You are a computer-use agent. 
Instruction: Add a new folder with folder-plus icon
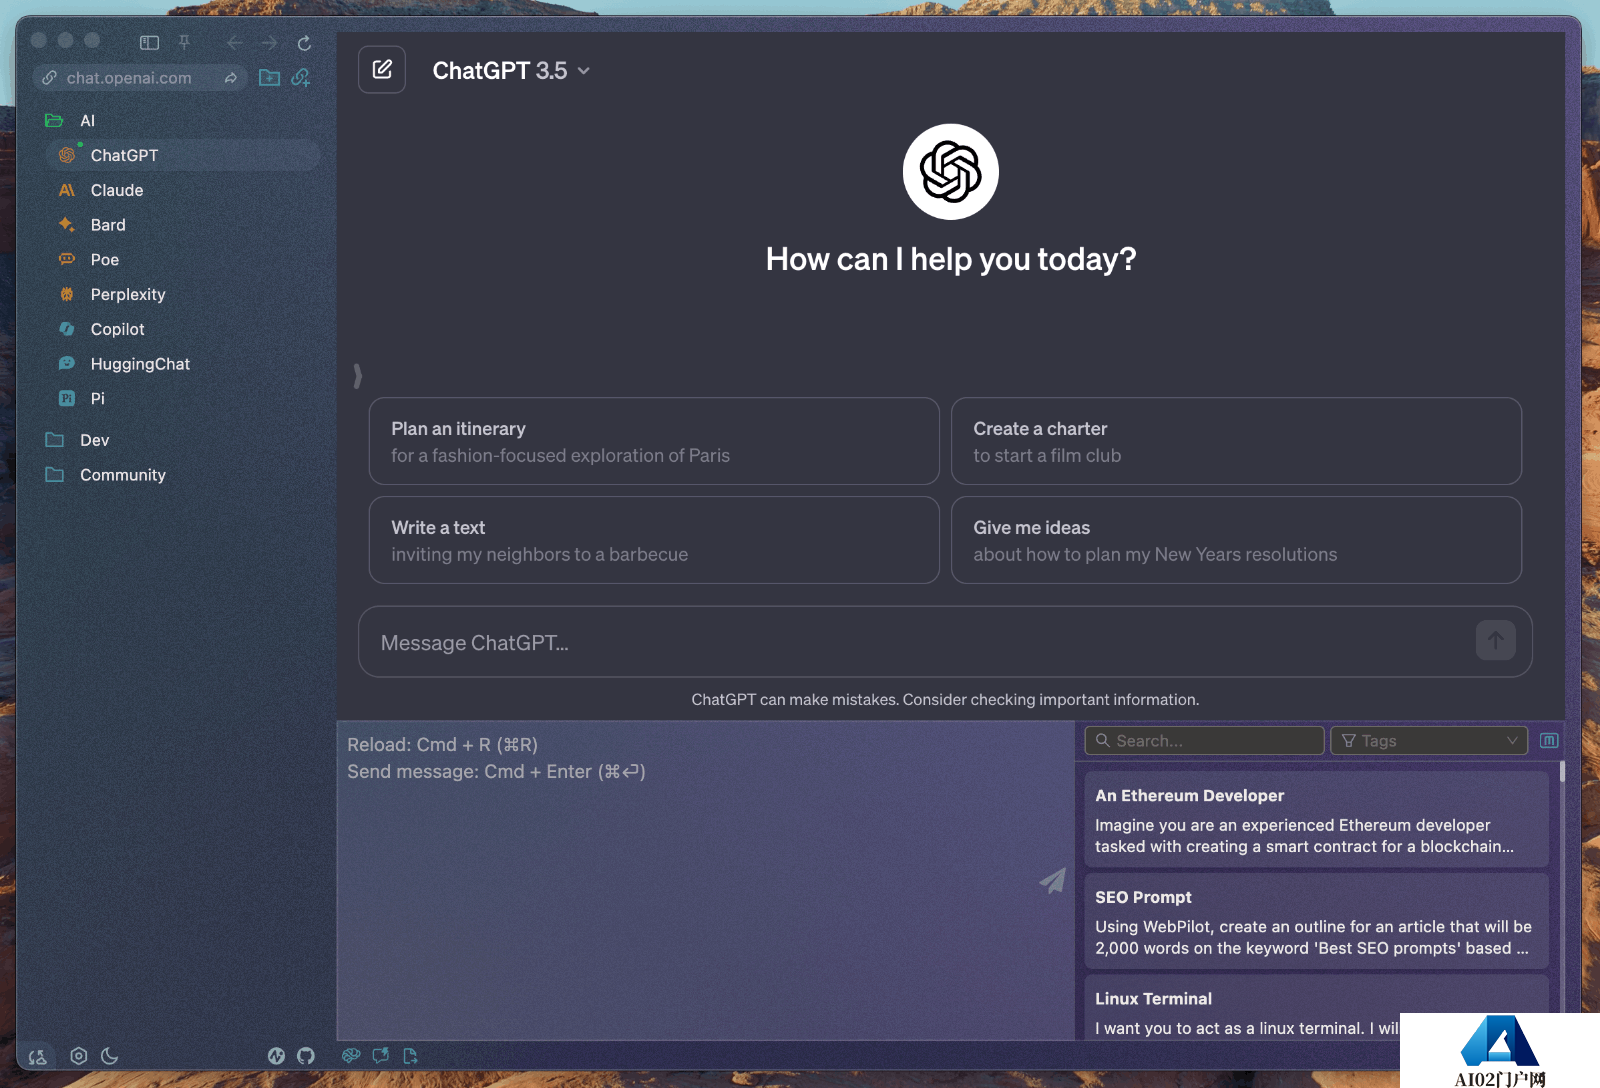[269, 77]
